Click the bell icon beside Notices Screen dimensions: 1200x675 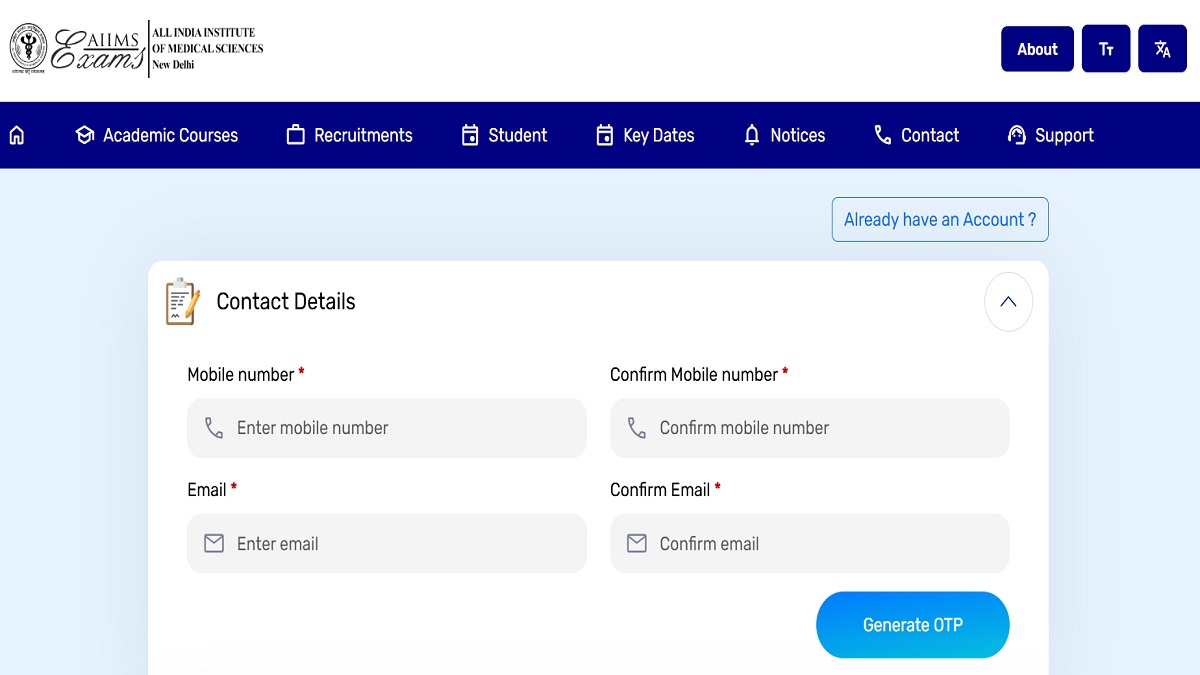[752, 135]
